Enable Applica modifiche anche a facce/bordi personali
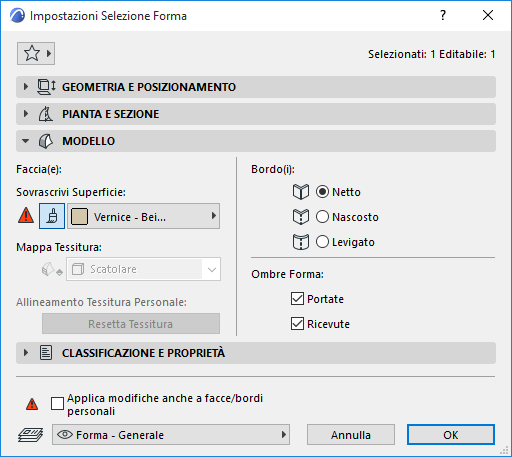This screenshot has height=457, width=512. click(57, 404)
